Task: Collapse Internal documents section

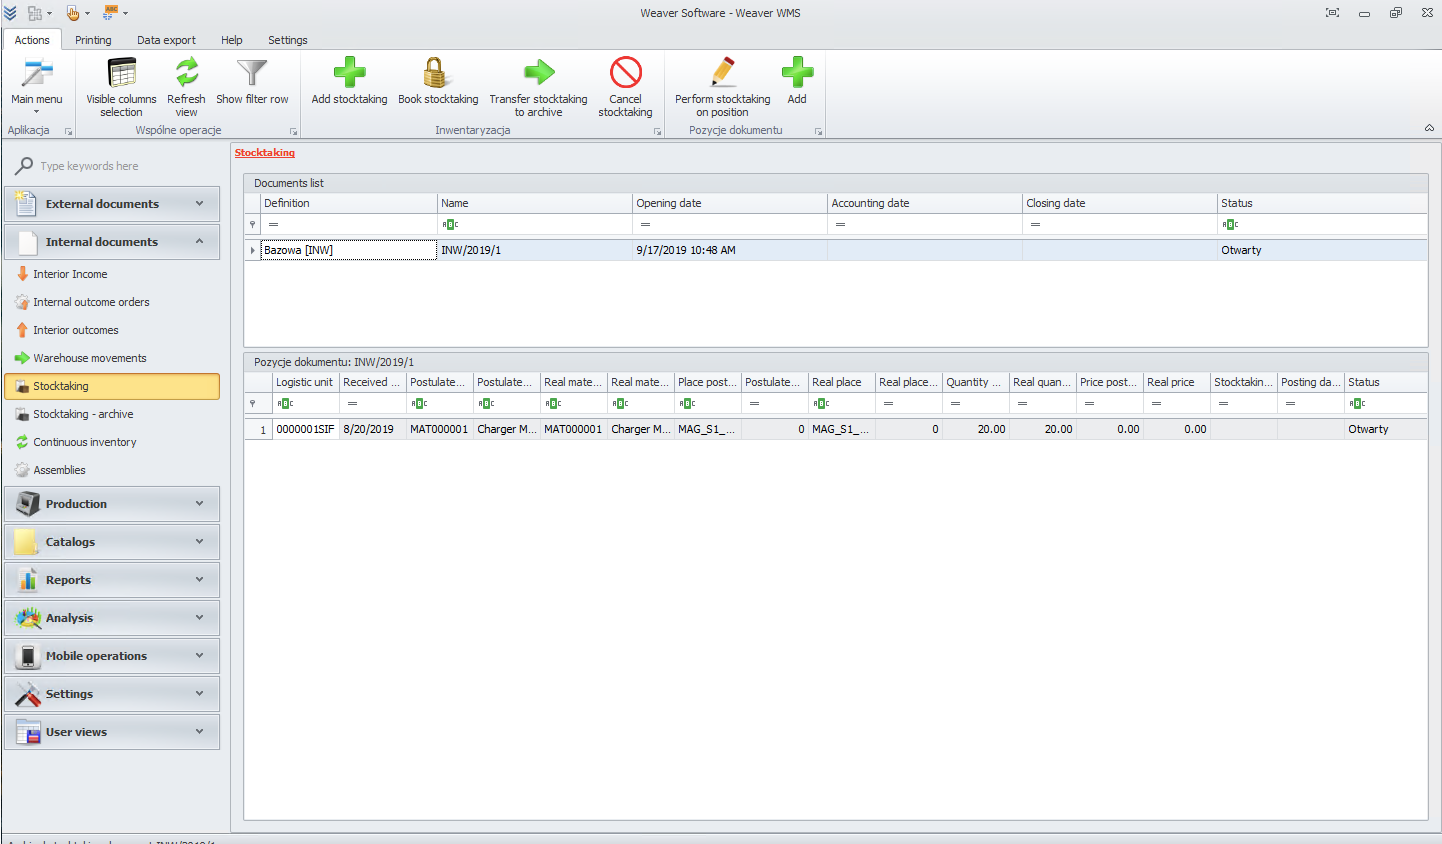Action: click(112, 242)
